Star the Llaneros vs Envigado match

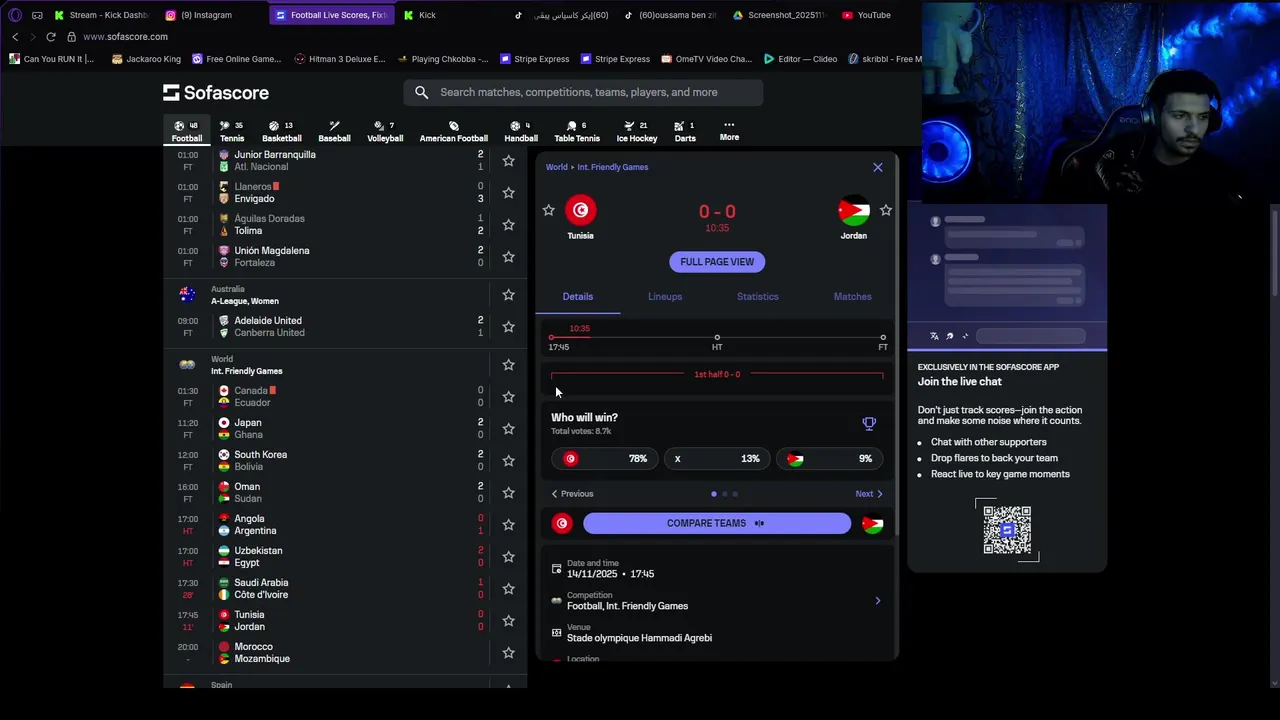pos(508,193)
